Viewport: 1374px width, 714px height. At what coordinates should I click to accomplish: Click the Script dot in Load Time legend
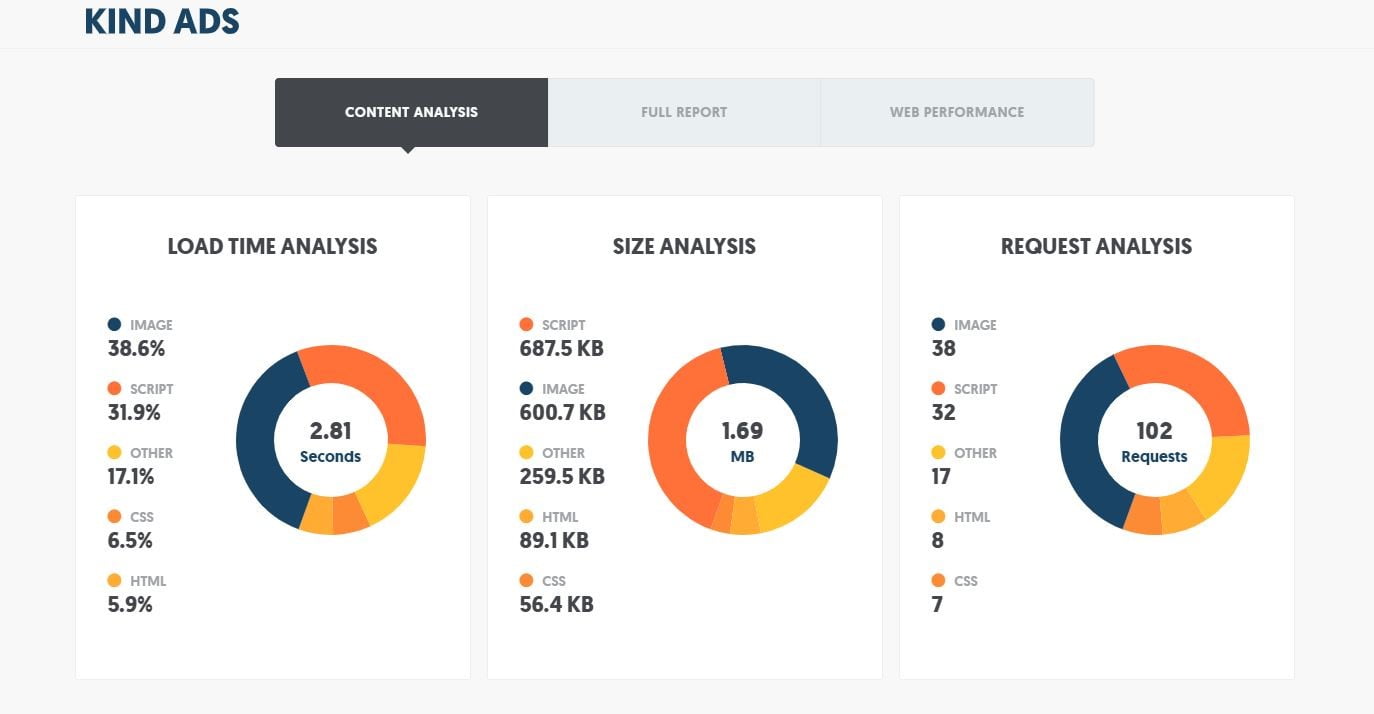click(114, 389)
